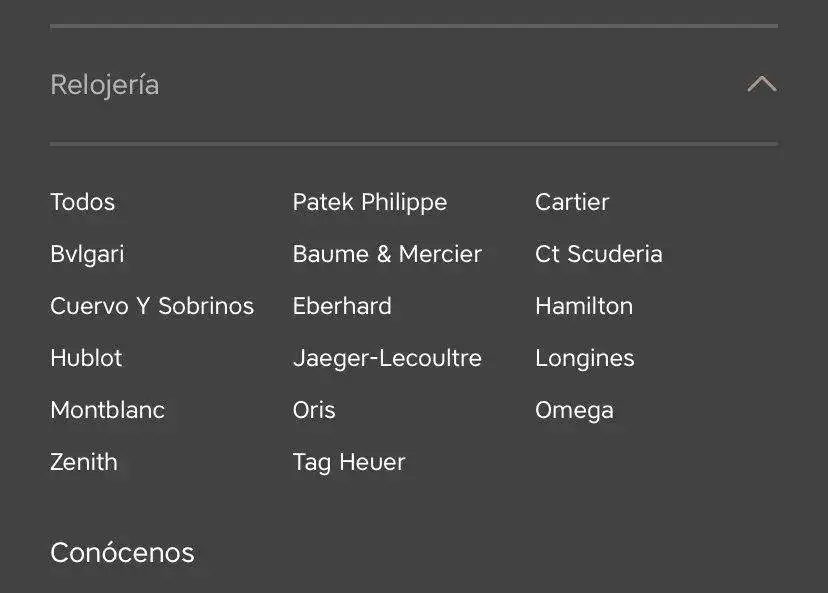The height and width of the screenshot is (593, 828).
Task: Select the Zenith brand link
Action: click(84, 462)
